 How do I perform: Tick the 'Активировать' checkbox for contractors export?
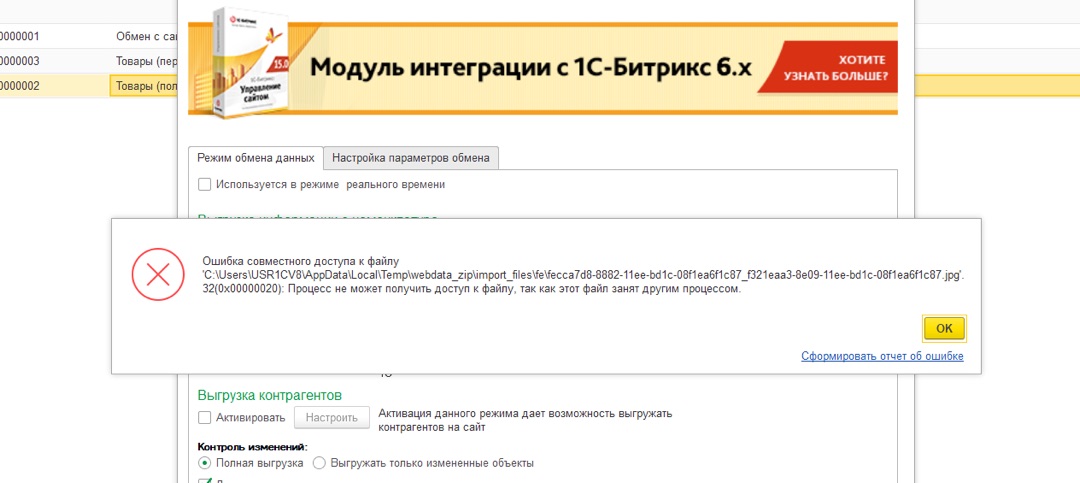click(x=205, y=417)
